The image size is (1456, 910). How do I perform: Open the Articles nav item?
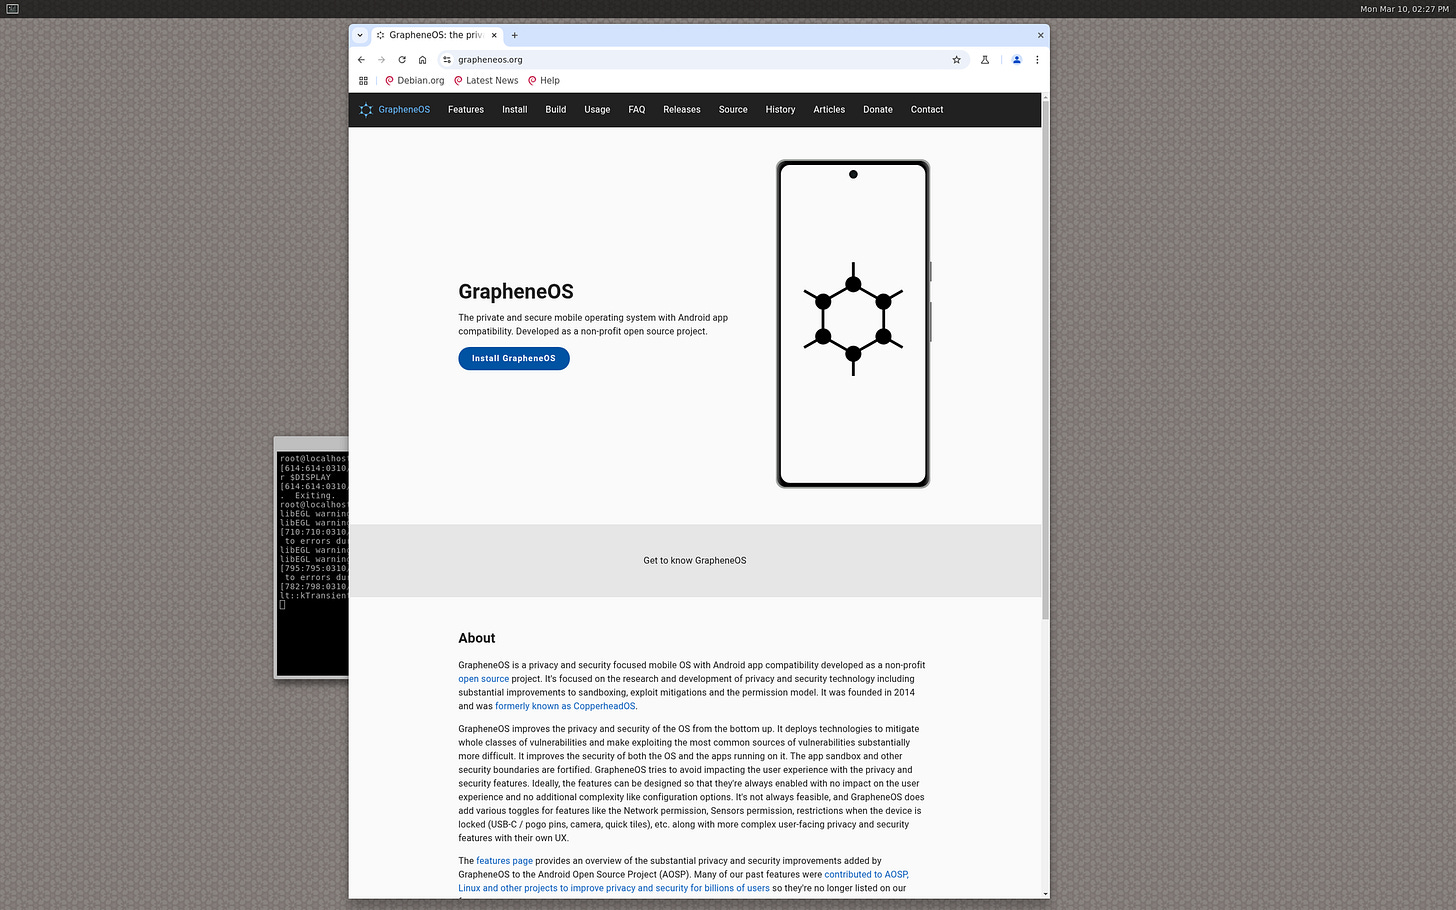coord(829,110)
